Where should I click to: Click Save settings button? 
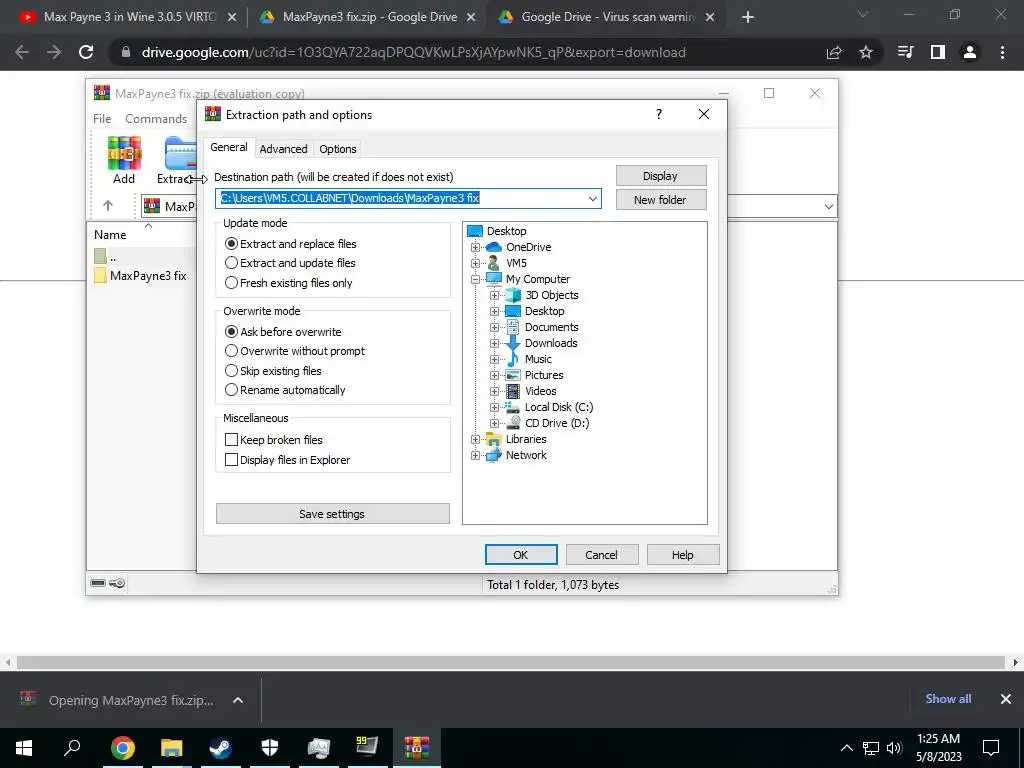tap(332, 514)
